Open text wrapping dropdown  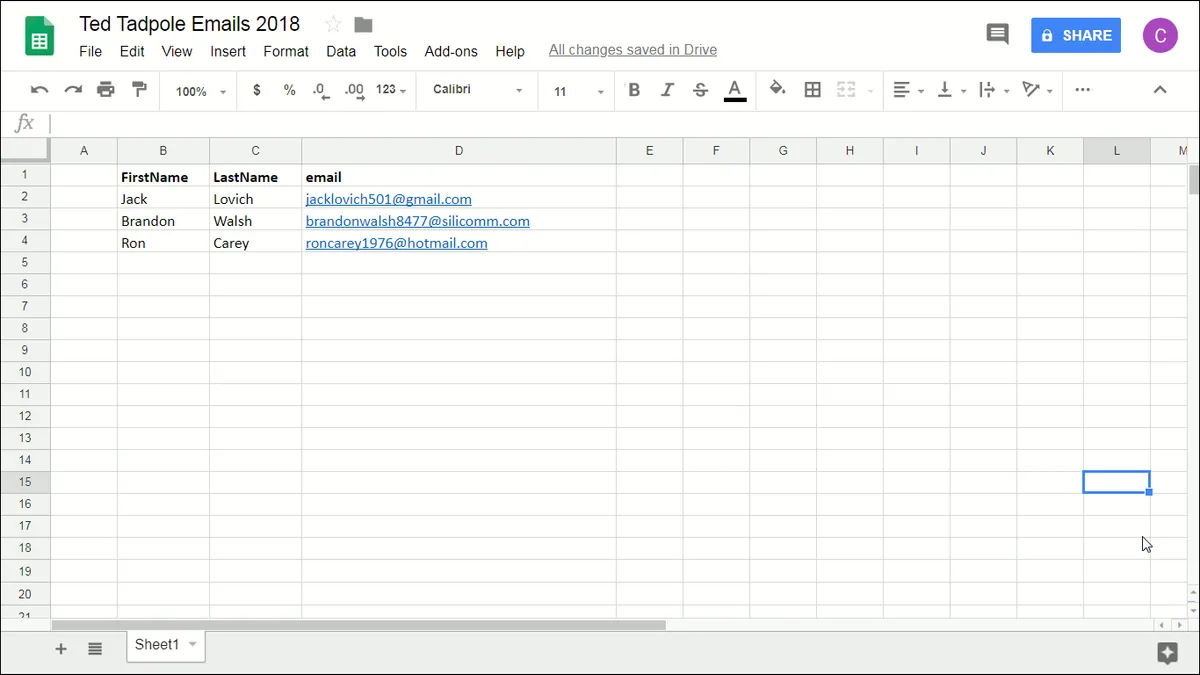(x=994, y=90)
